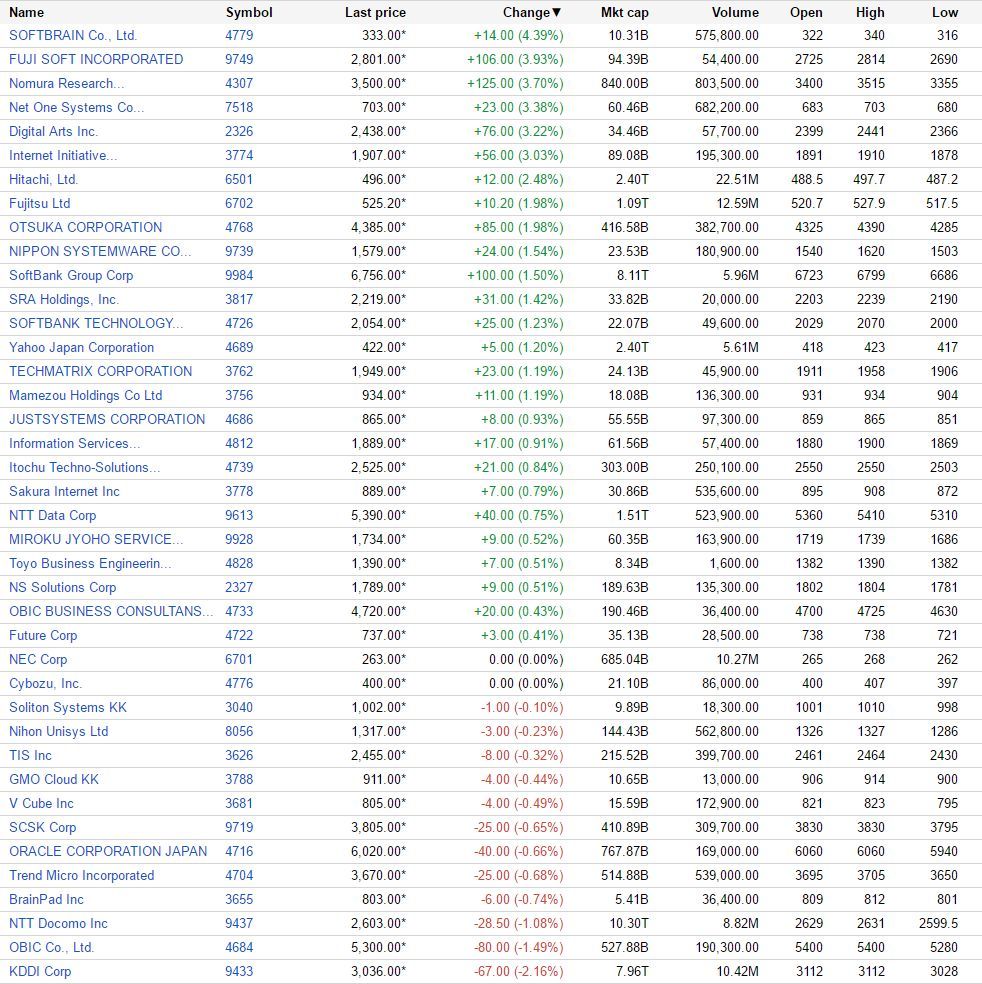Viewport: 982px width, 984px height.
Task: Open the MIROKU JYOHO SERVICE... link
Action: [x=96, y=540]
